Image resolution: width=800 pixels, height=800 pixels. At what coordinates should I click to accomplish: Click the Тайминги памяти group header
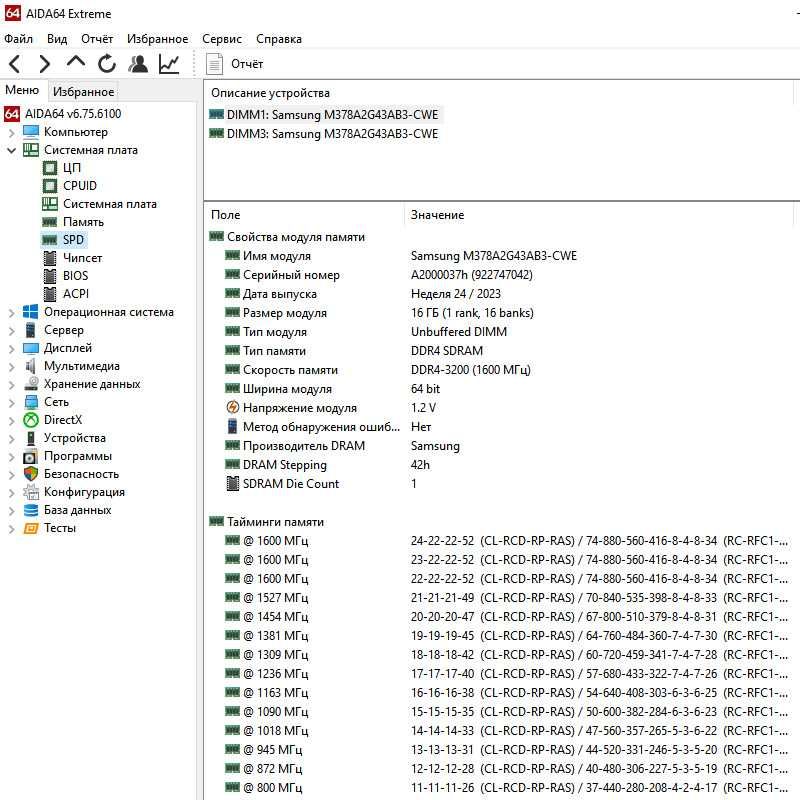coord(275,521)
